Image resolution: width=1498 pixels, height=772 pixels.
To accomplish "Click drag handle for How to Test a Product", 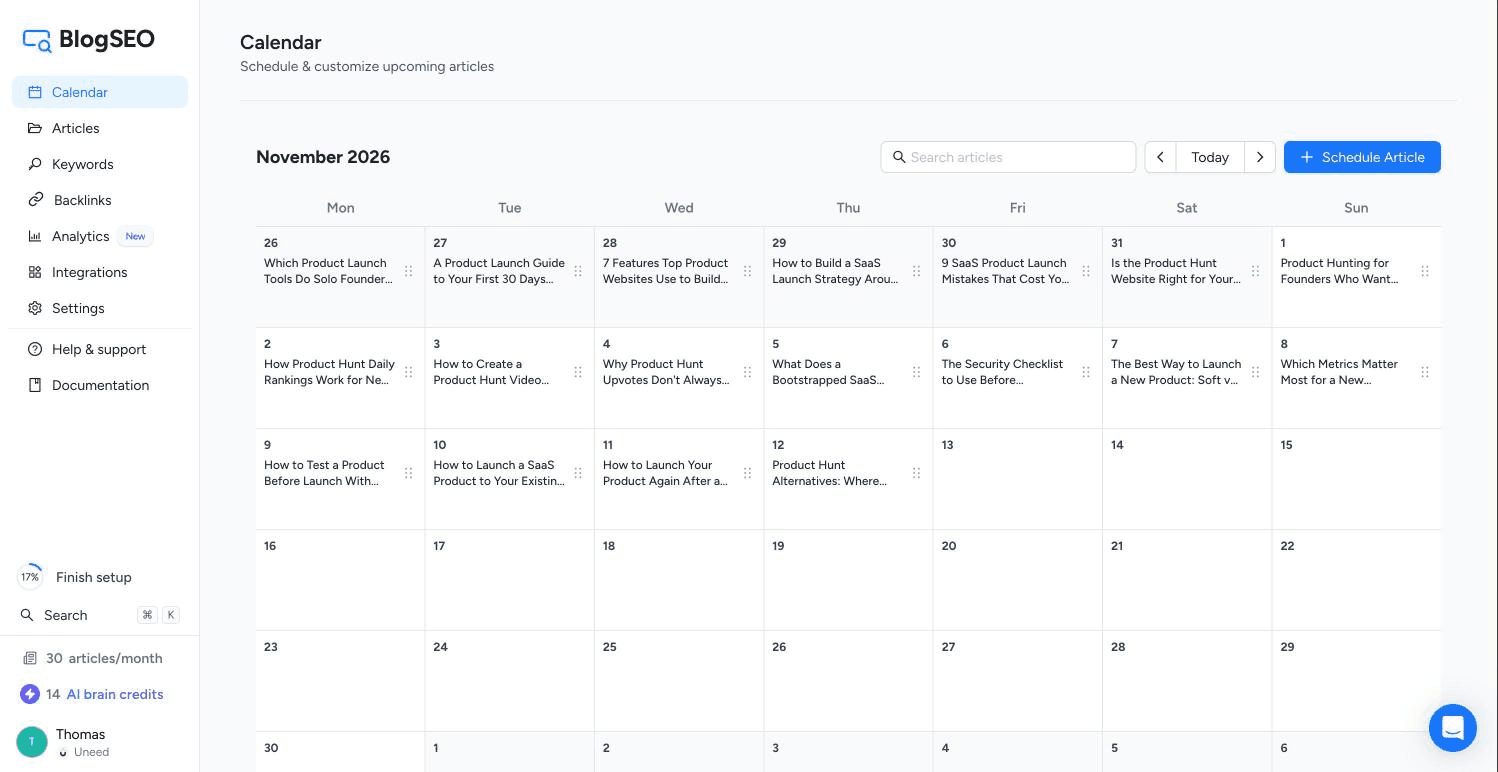I will click(x=408, y=473).
